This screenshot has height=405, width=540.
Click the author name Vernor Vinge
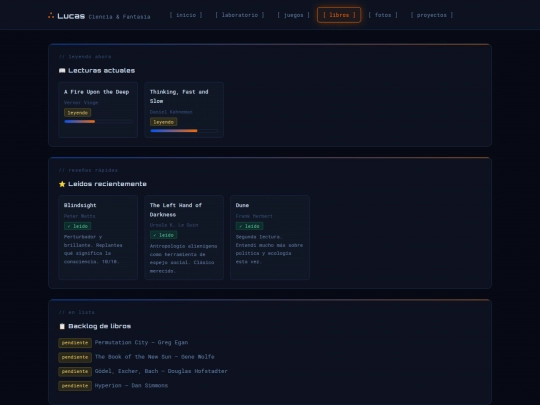click(81, 103)
